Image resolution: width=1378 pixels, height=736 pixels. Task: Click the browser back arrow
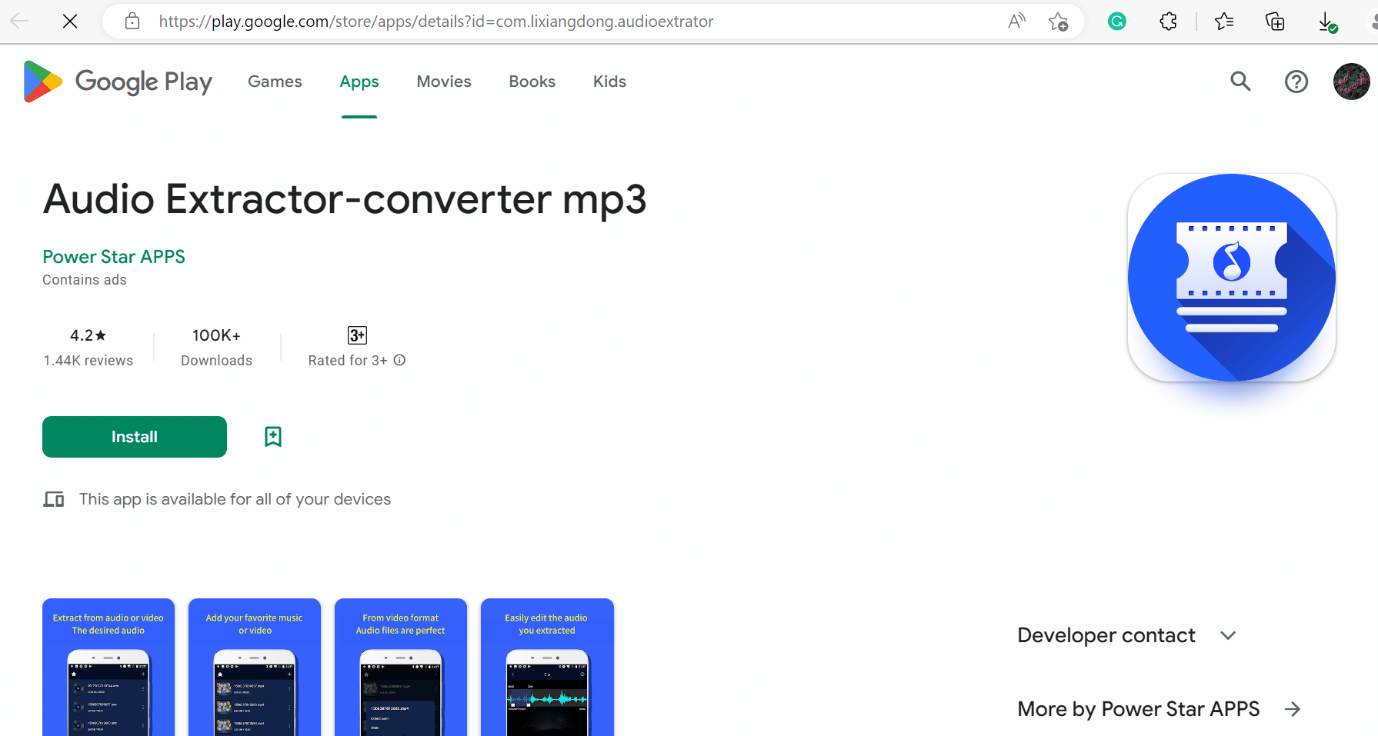(19, 21)
